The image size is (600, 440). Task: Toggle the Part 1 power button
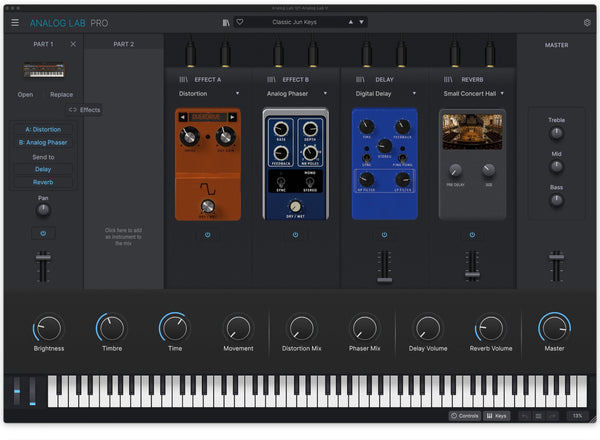pyautogui.click(x=42, y=233)
